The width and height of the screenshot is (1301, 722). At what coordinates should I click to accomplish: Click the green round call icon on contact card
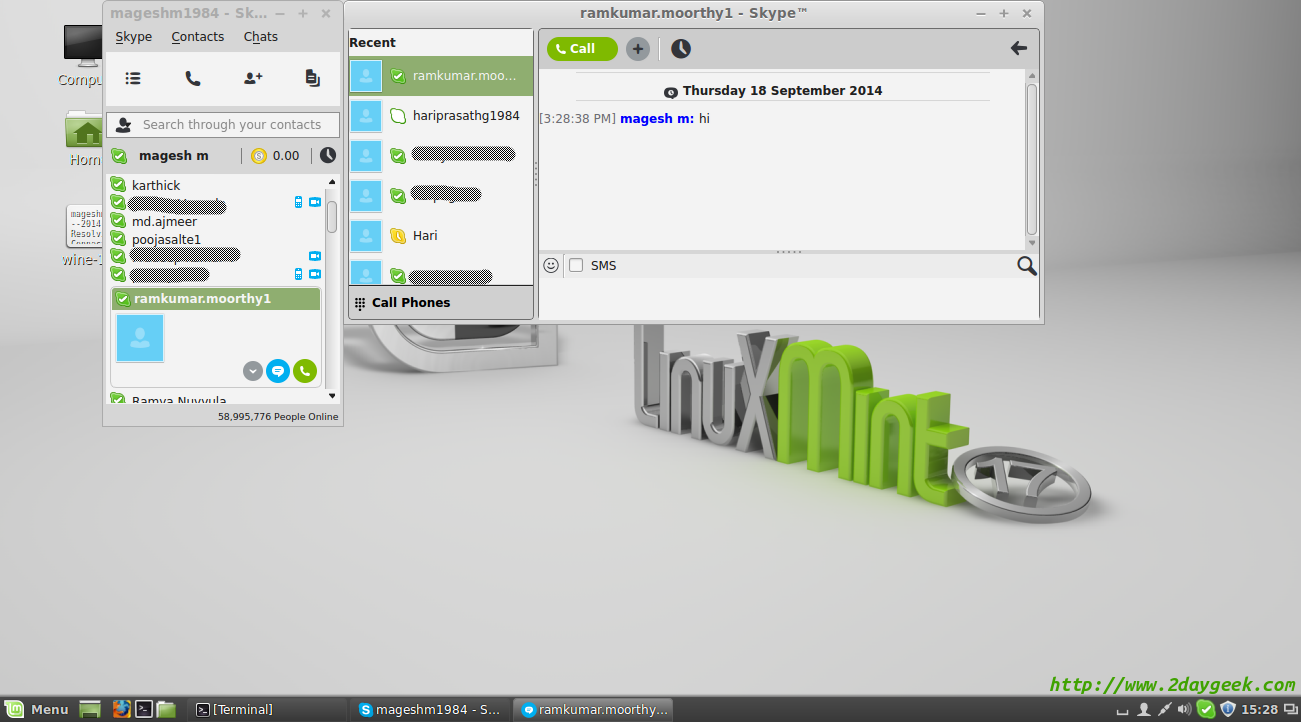[x=305, y=371]
